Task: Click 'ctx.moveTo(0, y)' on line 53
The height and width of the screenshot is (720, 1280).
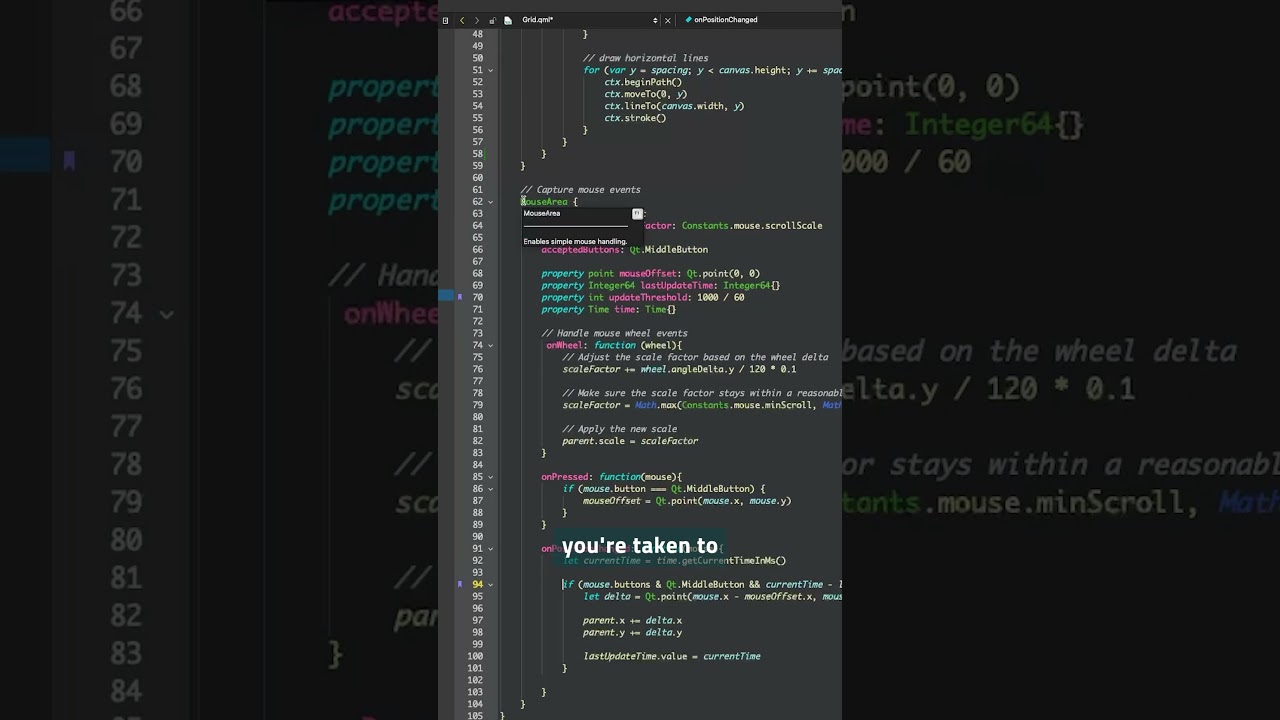Action: 645,94
